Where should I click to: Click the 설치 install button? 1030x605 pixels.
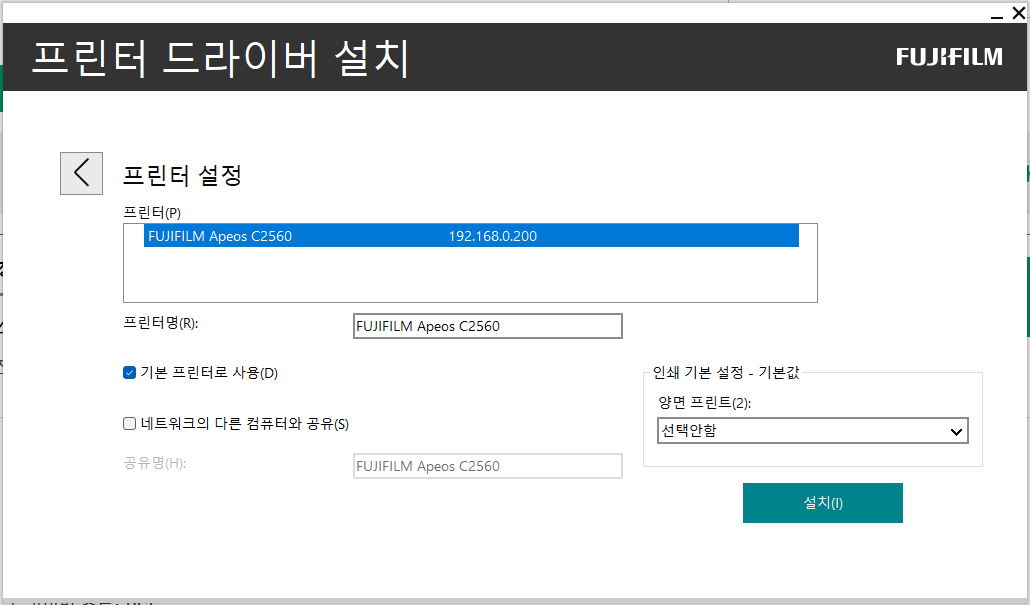[822, 503]
